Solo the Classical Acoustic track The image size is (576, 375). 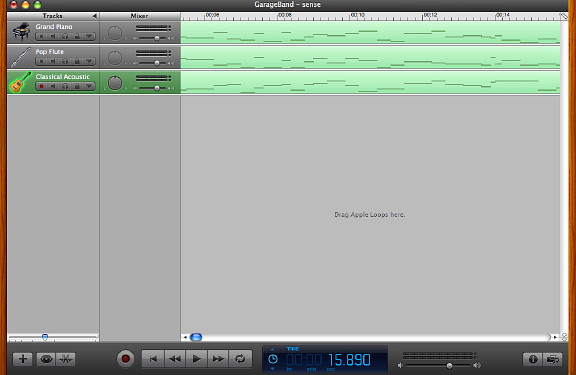click(65, 86)
